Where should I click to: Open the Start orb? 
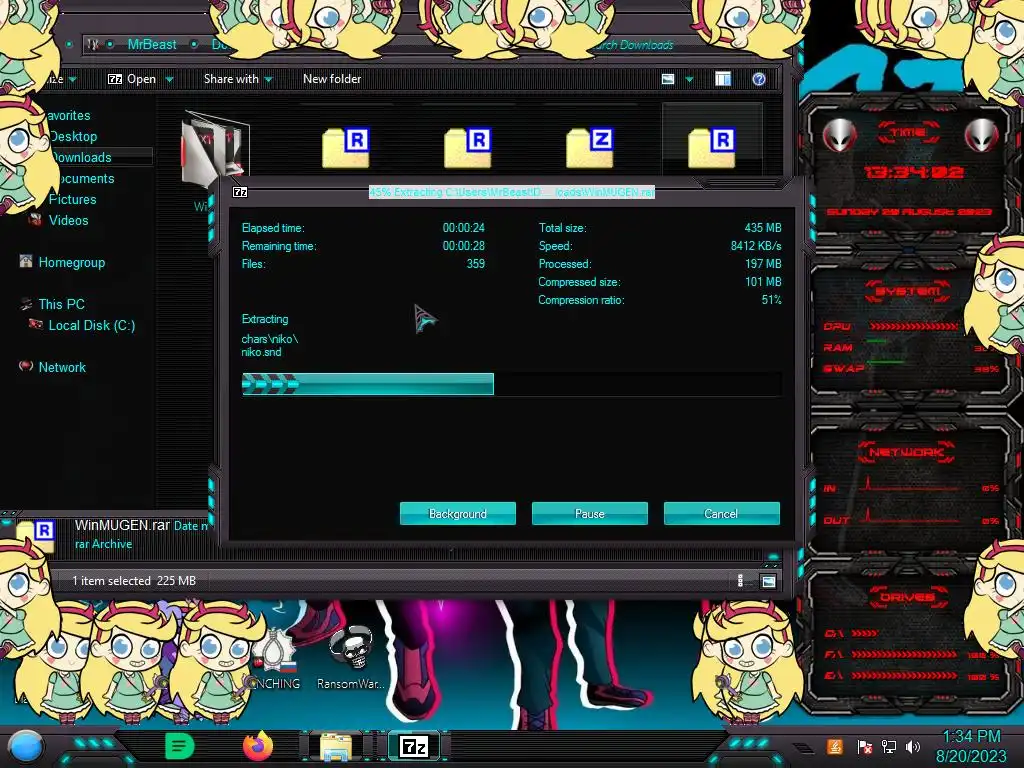coord(26,746)
